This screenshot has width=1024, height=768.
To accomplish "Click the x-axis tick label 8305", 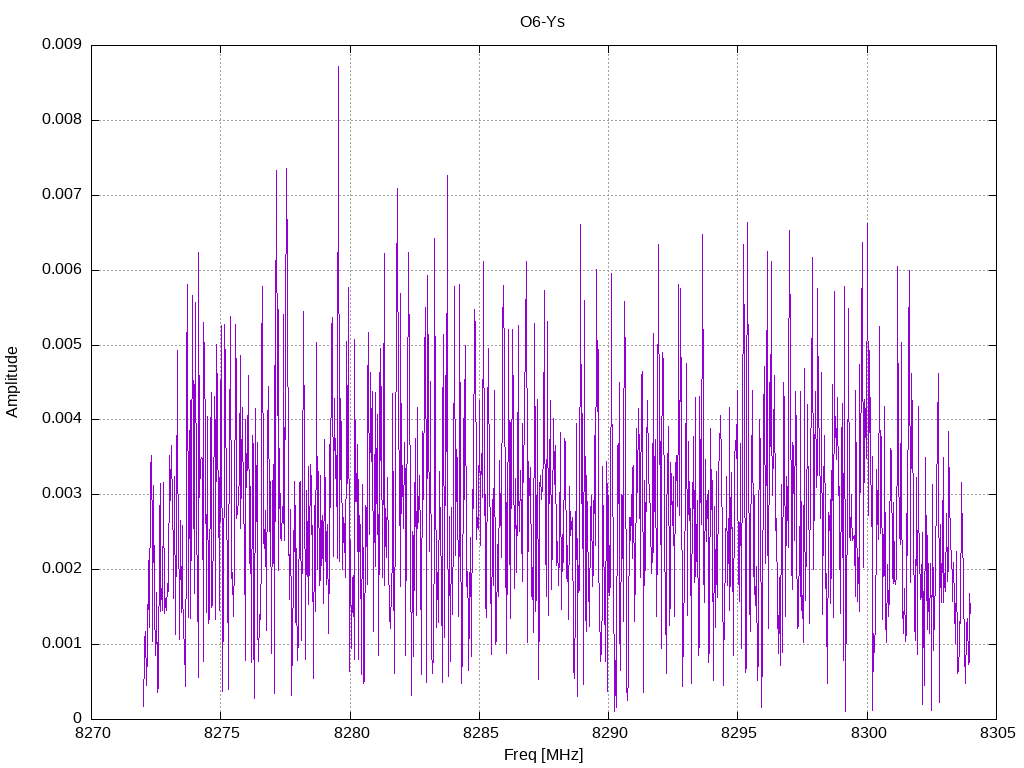I will click(998, 733).
